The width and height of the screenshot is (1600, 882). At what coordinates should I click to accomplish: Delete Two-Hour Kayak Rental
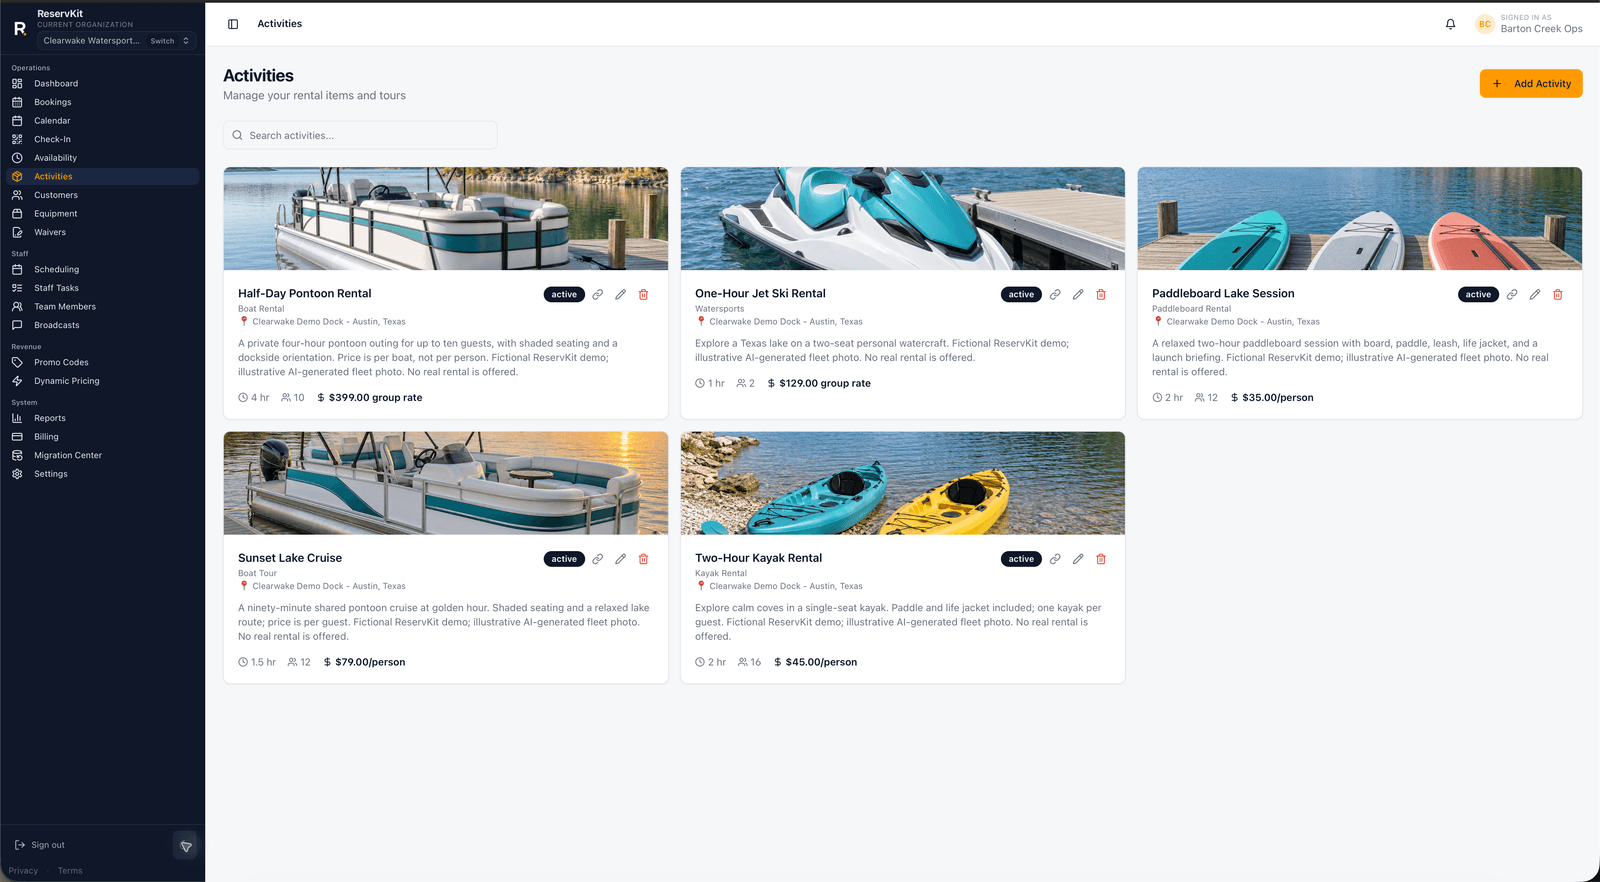[1101, 559]
